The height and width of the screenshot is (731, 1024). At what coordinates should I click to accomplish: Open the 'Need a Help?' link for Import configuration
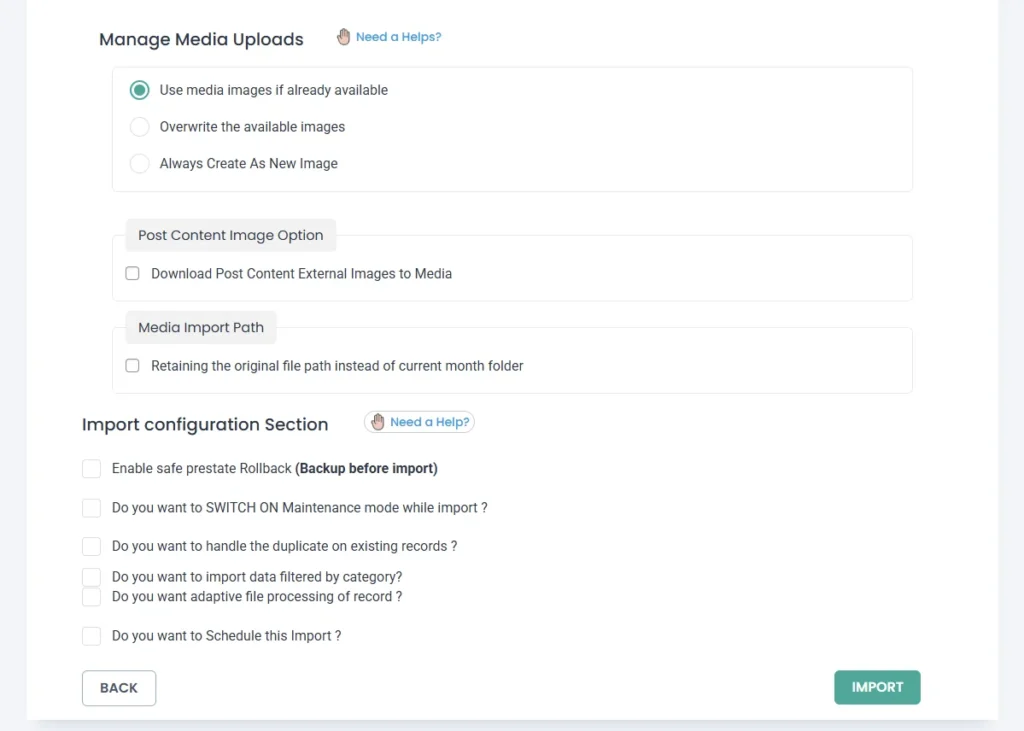tap(429, 422)
